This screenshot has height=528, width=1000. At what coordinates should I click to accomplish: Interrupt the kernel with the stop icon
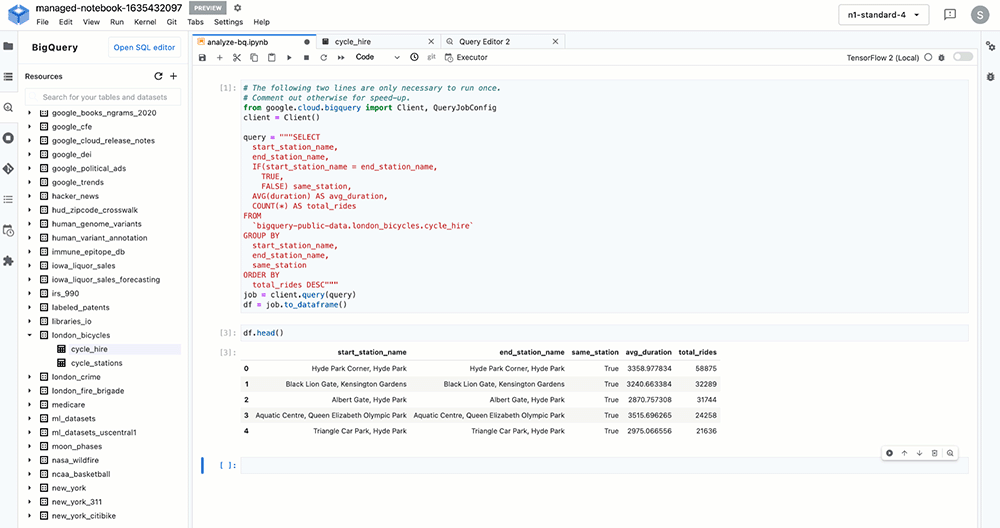pyautogui.click(x=306, y=57)
